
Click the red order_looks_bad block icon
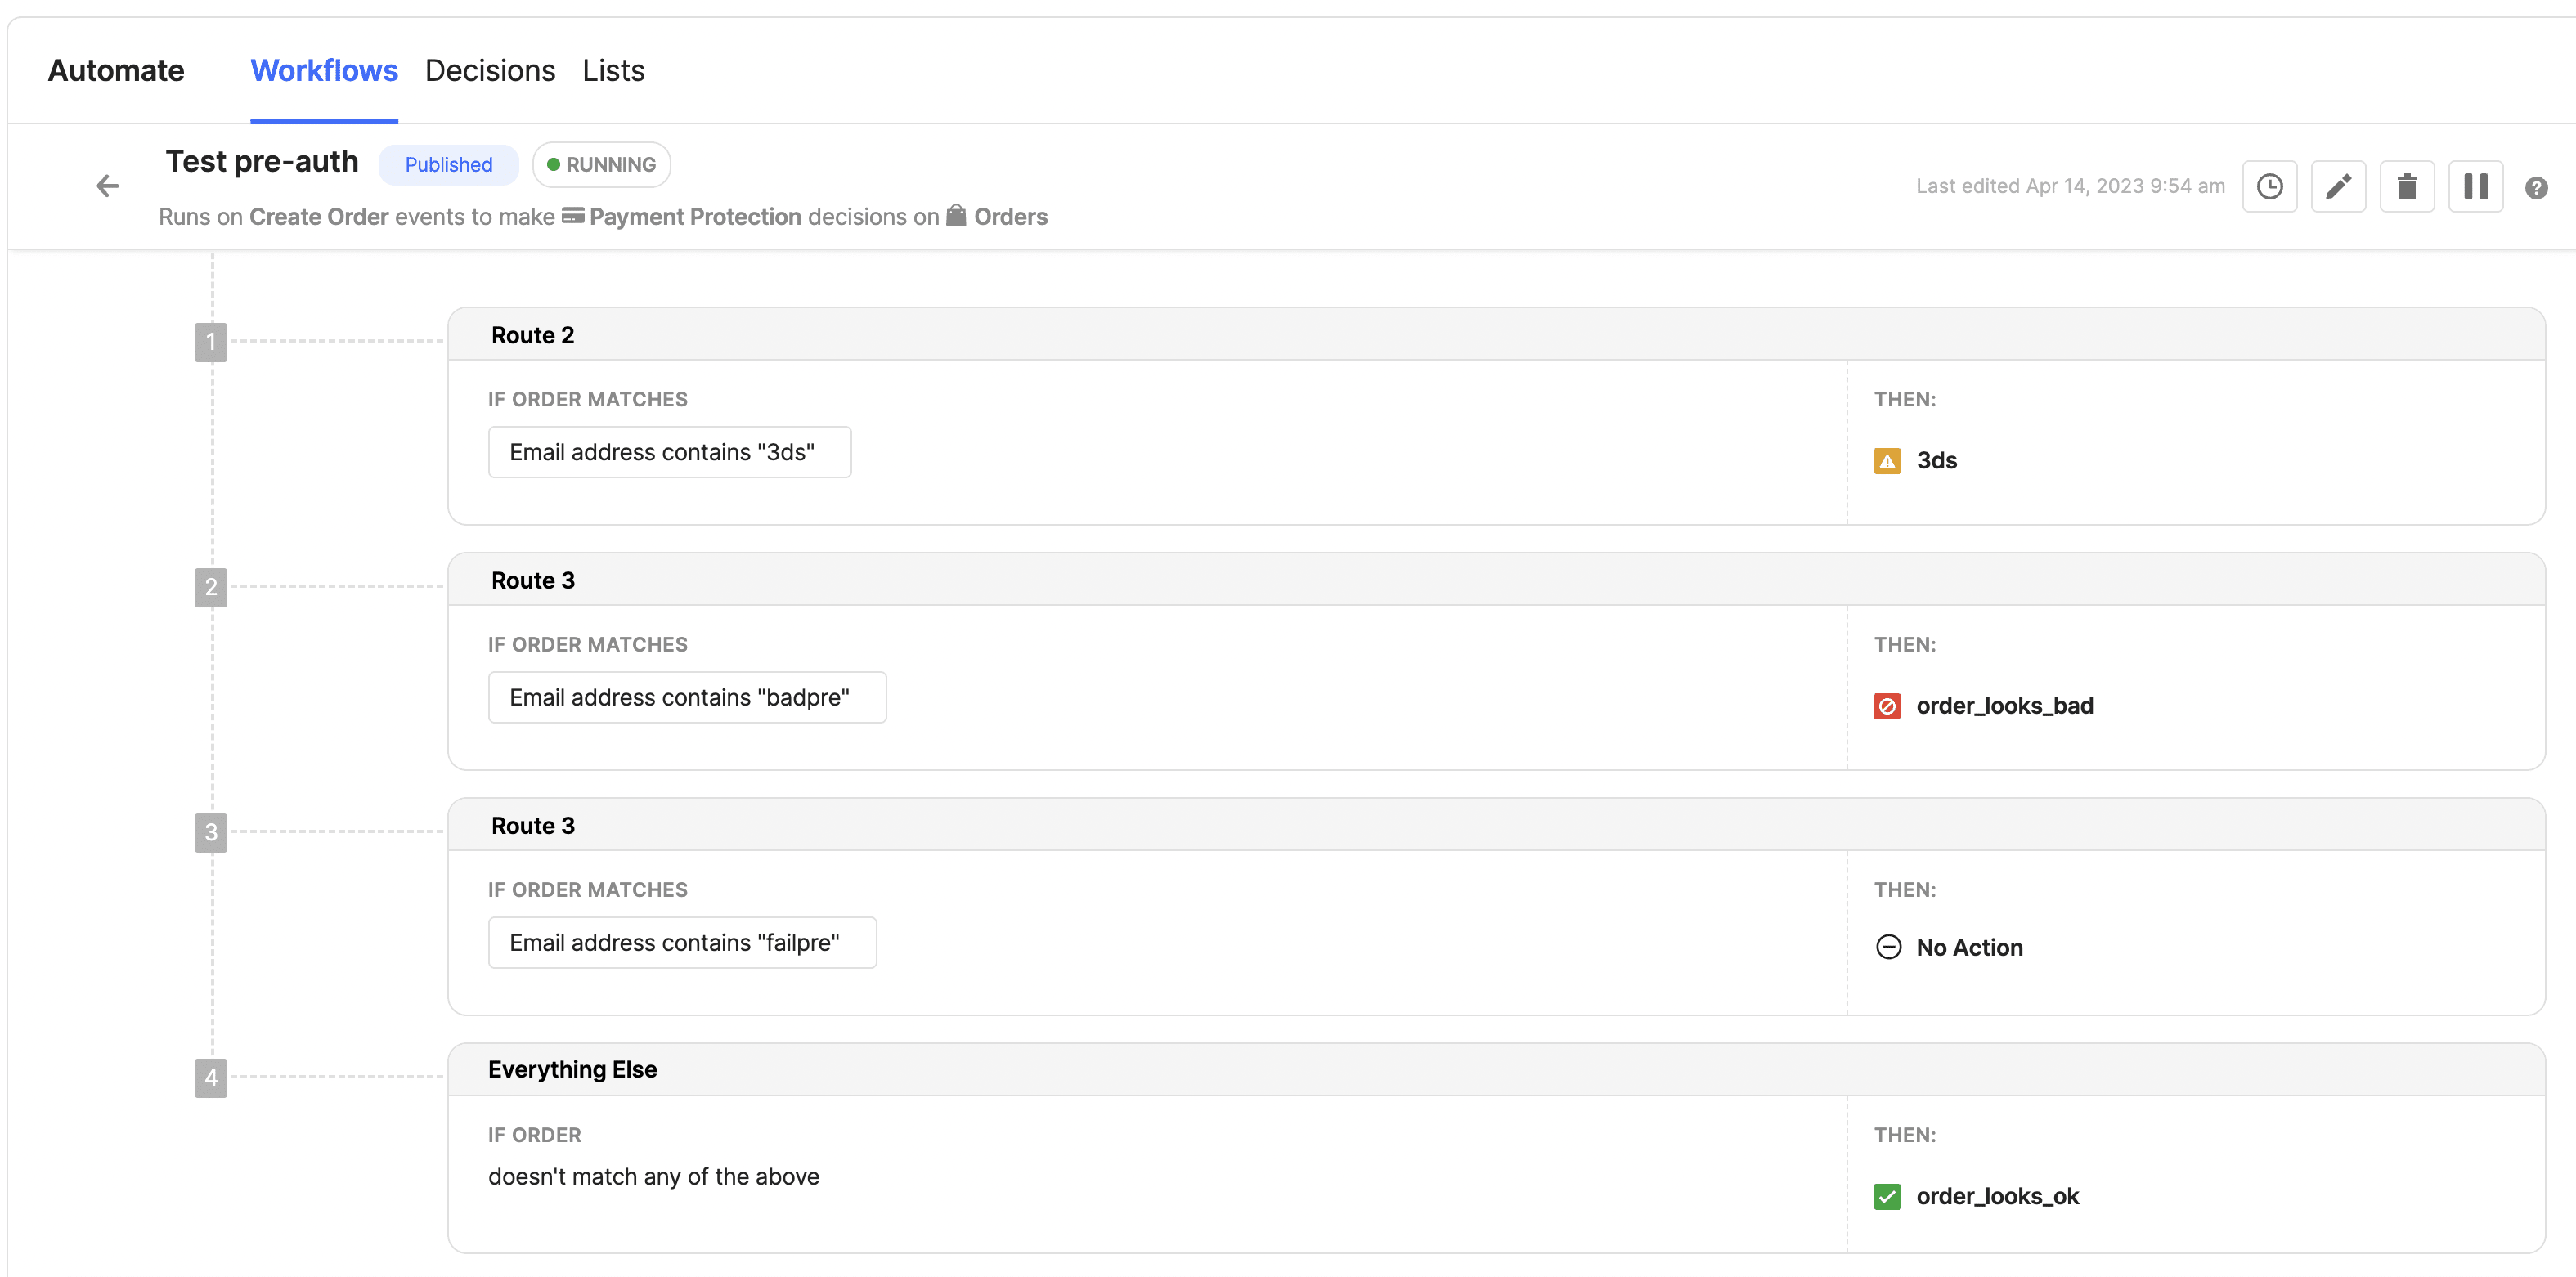point(1887,706)
